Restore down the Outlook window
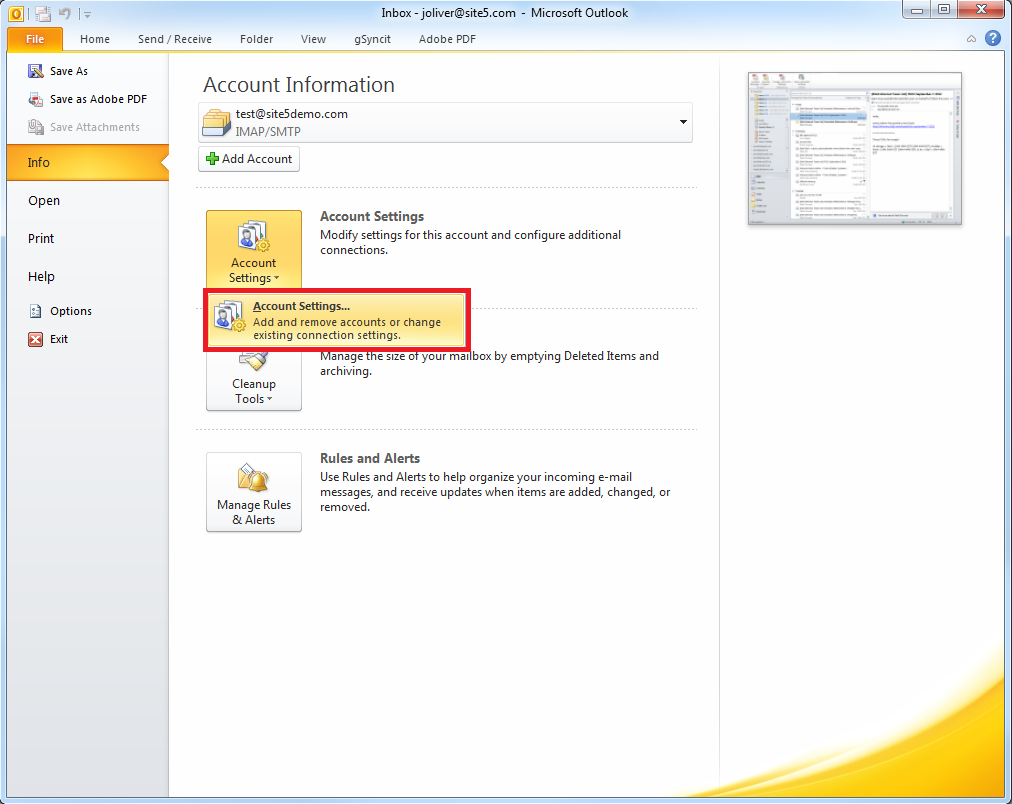 (944, 10)
